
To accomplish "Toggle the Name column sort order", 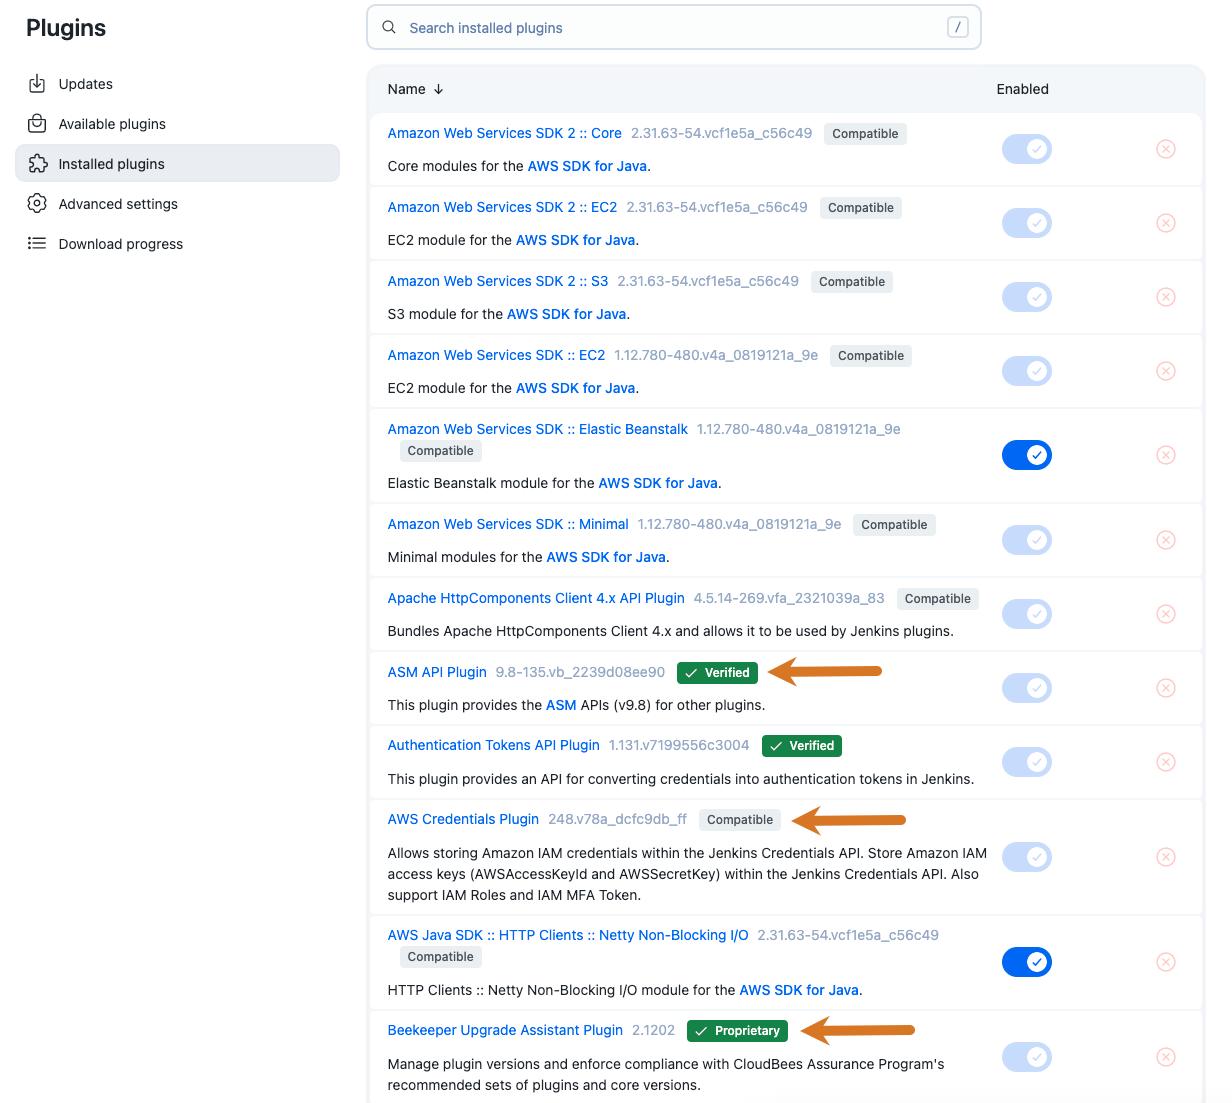I will 414,89.
